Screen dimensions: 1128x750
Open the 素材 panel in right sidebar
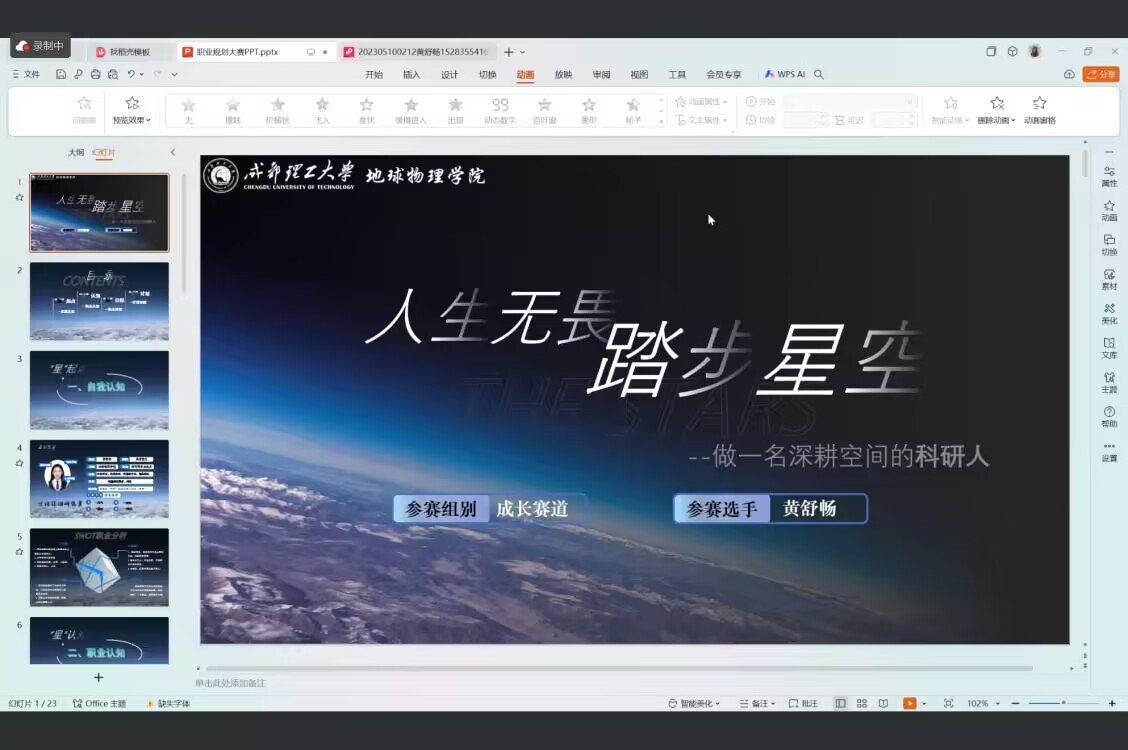(1109, 279)
